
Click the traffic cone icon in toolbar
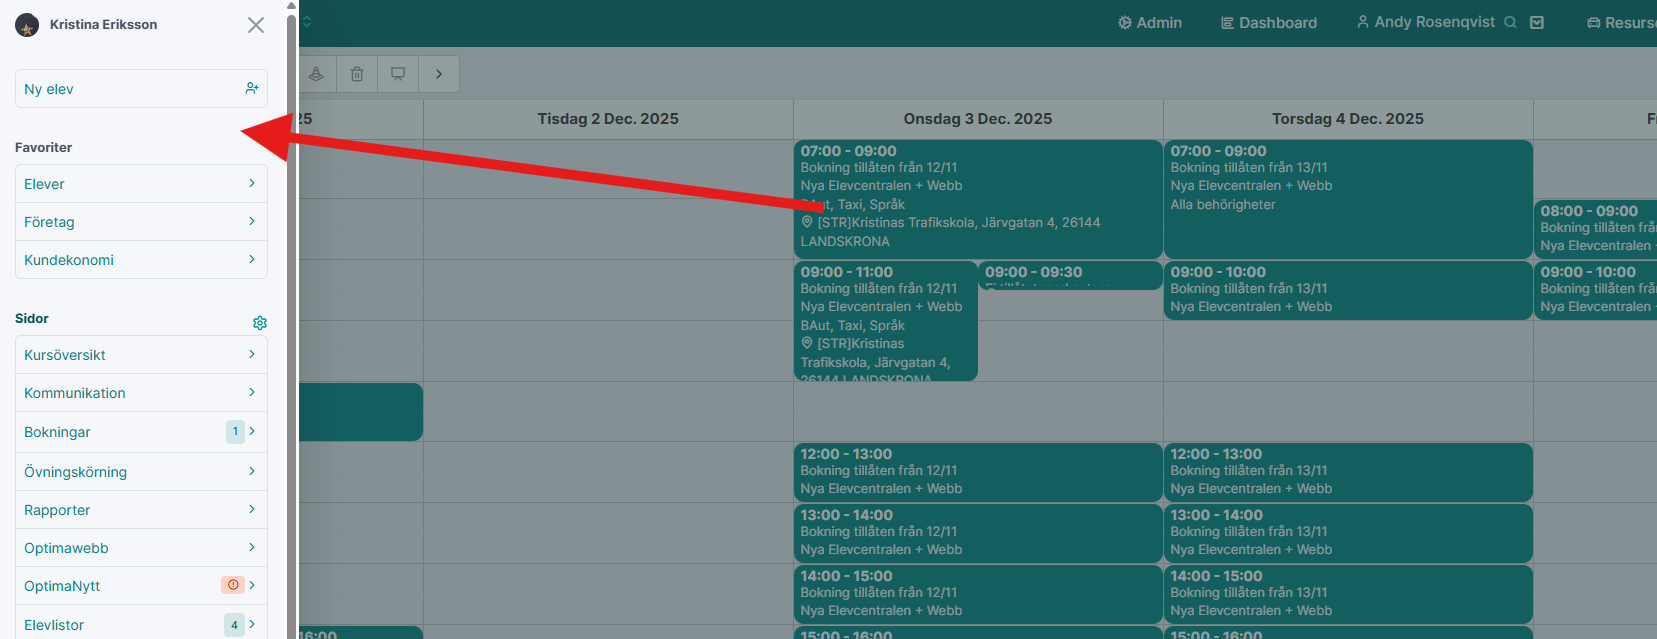point(316,74)
